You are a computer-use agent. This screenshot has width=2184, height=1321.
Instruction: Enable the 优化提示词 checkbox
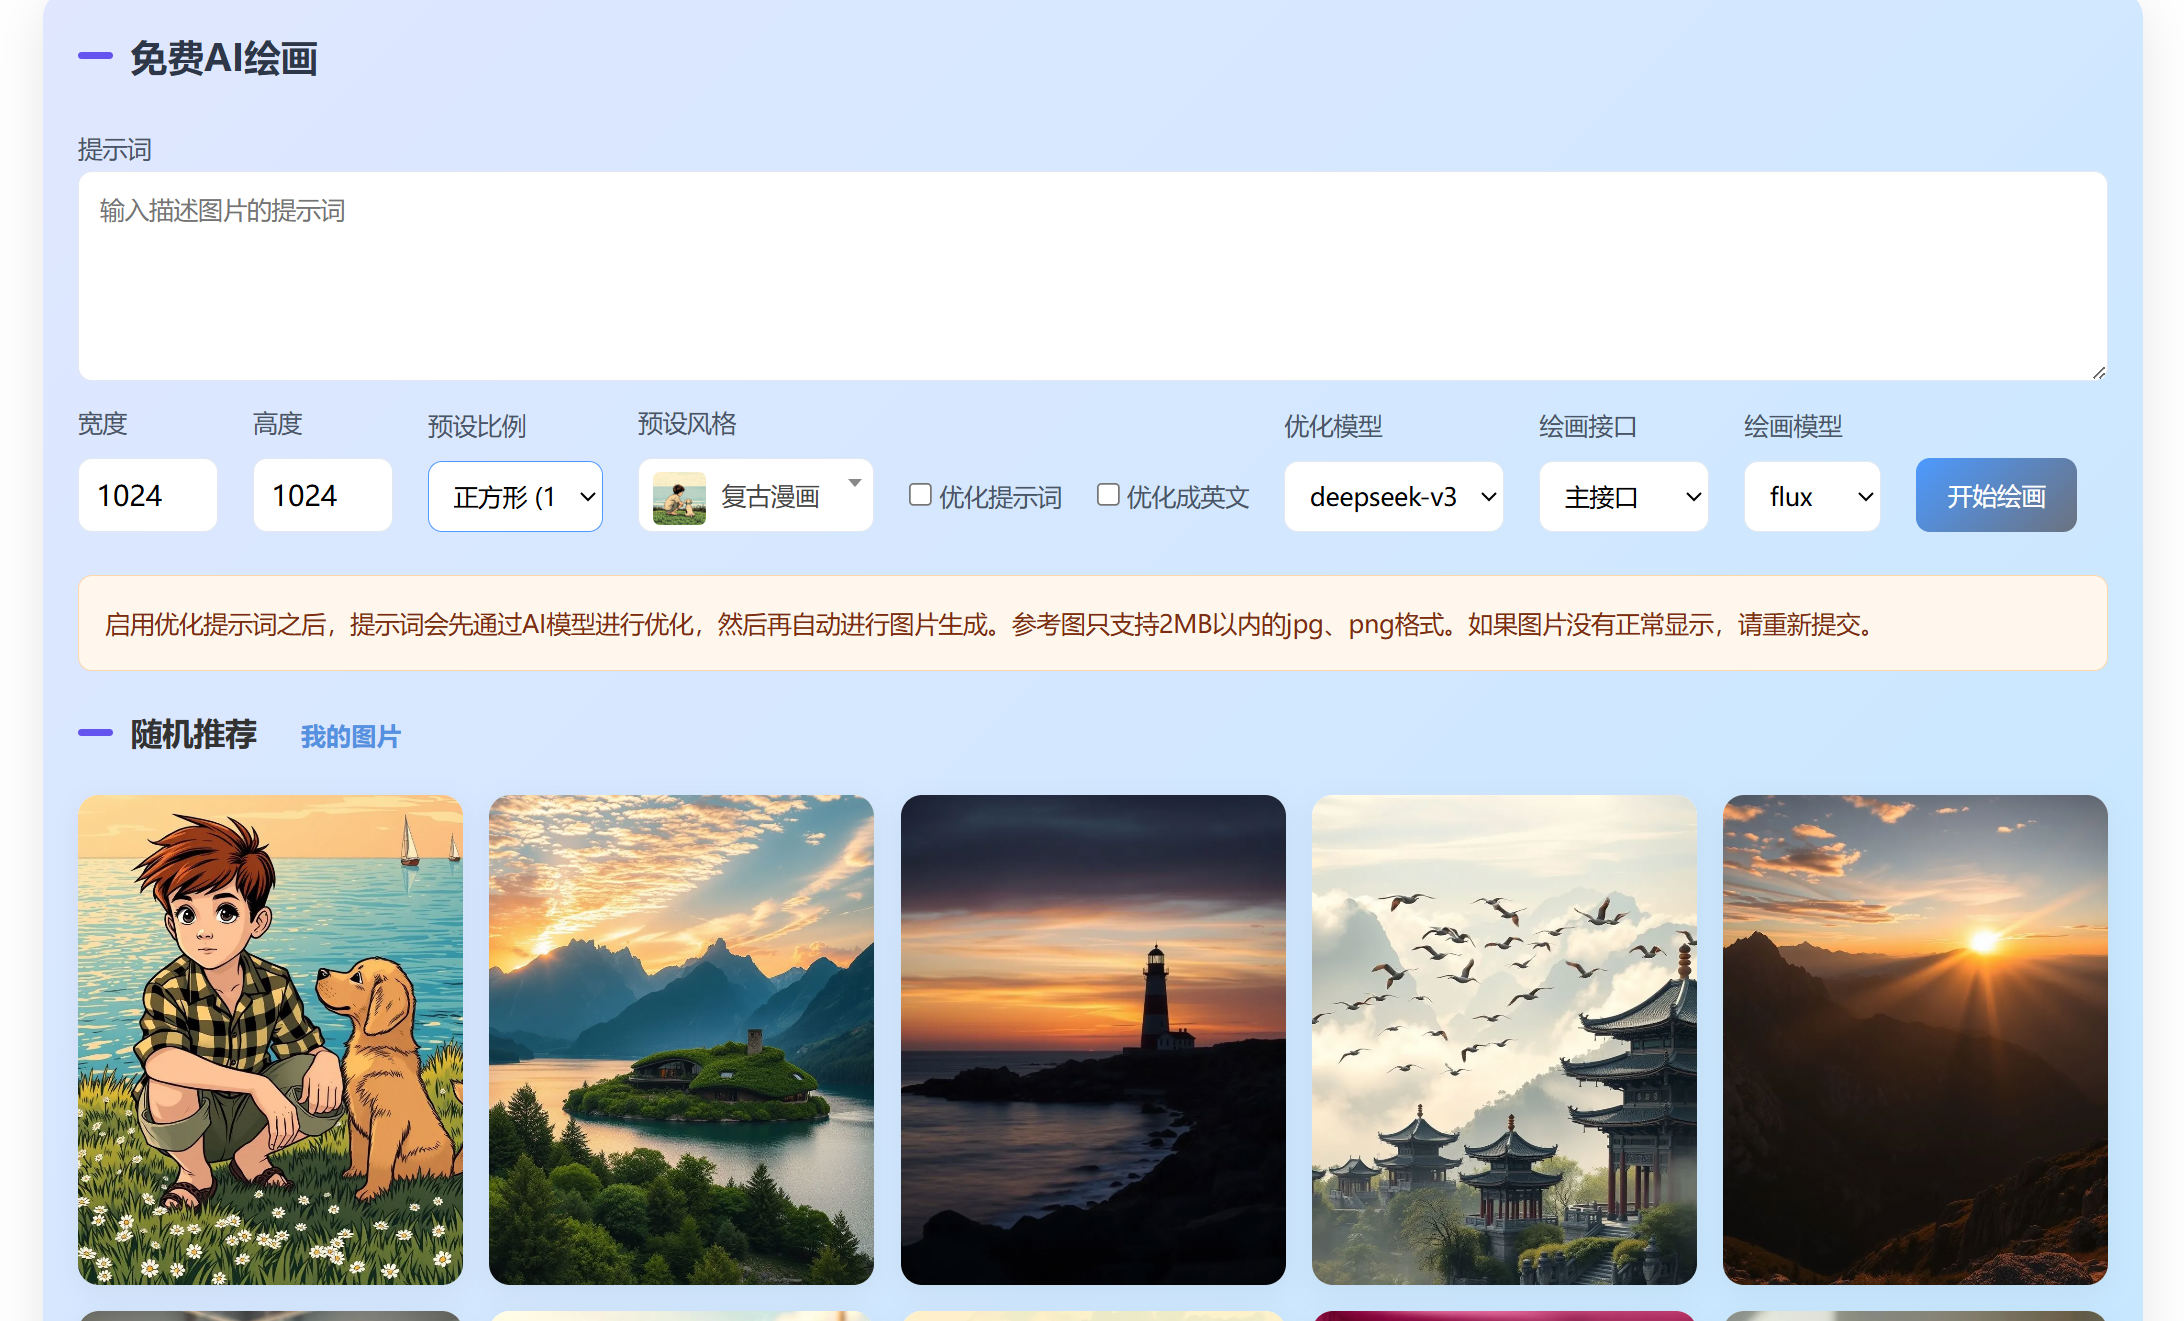pos(920,495)
